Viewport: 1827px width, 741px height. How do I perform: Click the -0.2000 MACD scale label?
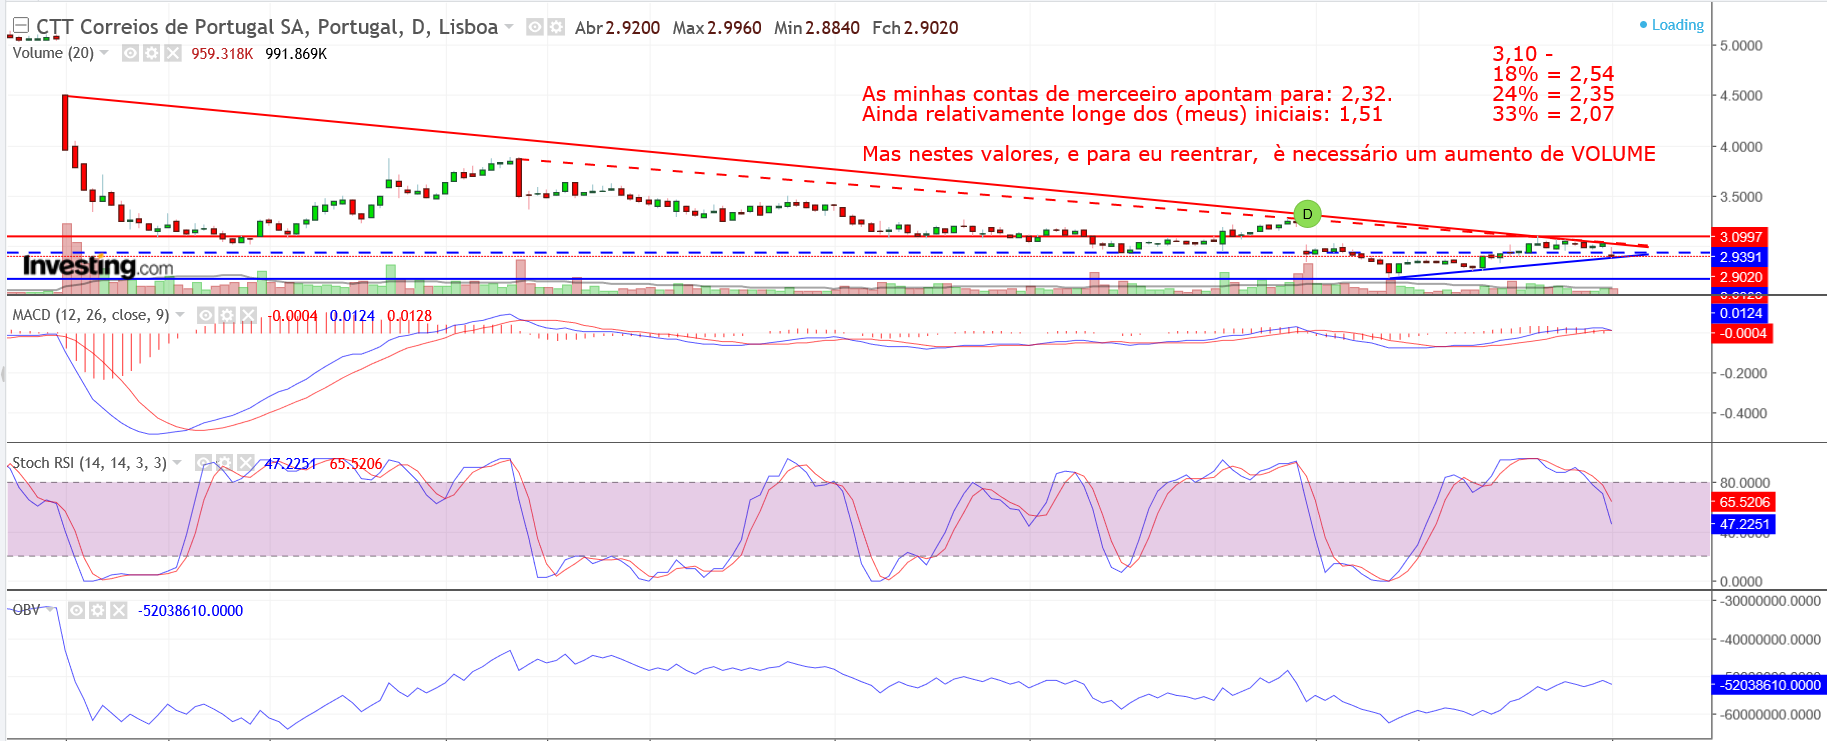pyautogui.click(x=1743, y=373)
